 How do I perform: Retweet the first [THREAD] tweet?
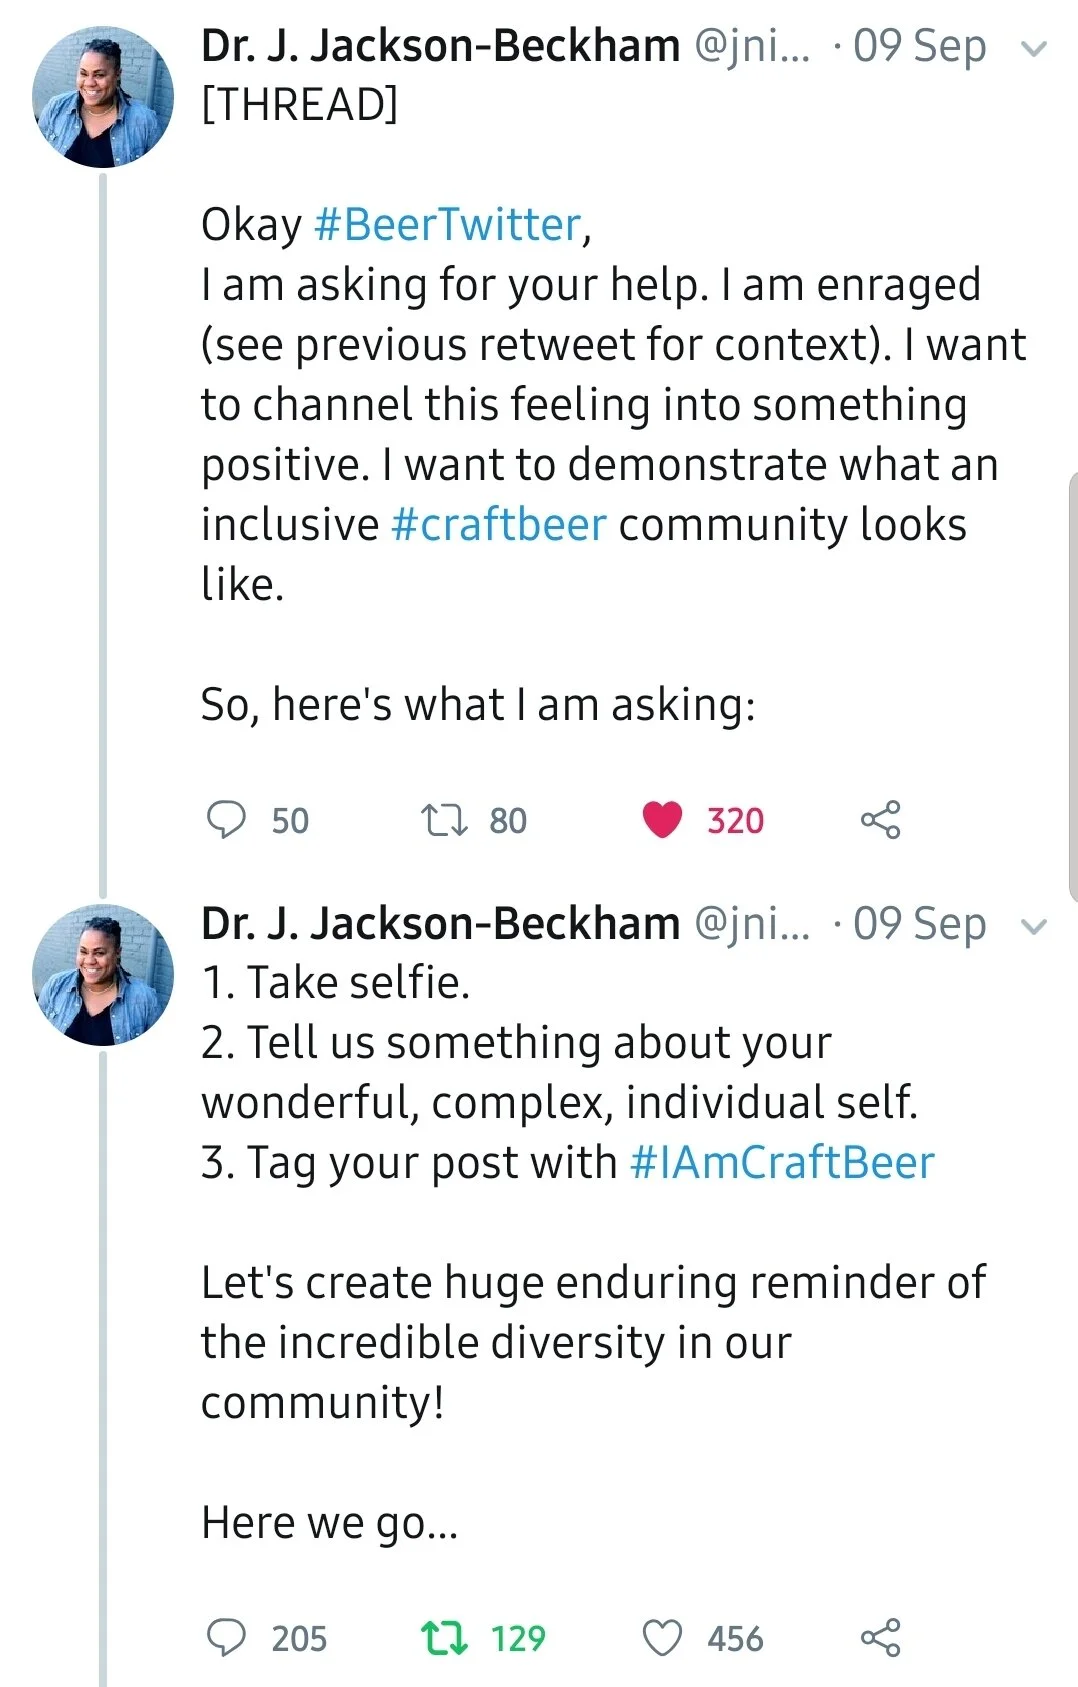[x=443, y=820]
